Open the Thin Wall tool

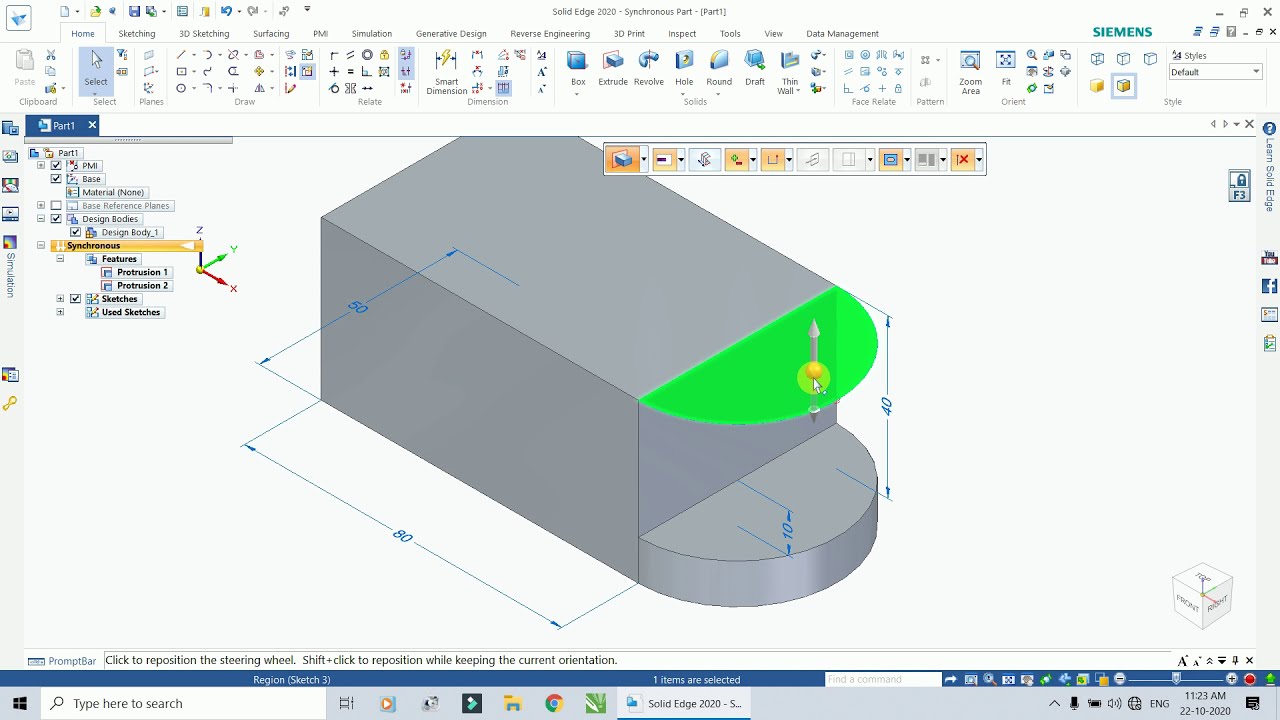[x=790, y=72]
